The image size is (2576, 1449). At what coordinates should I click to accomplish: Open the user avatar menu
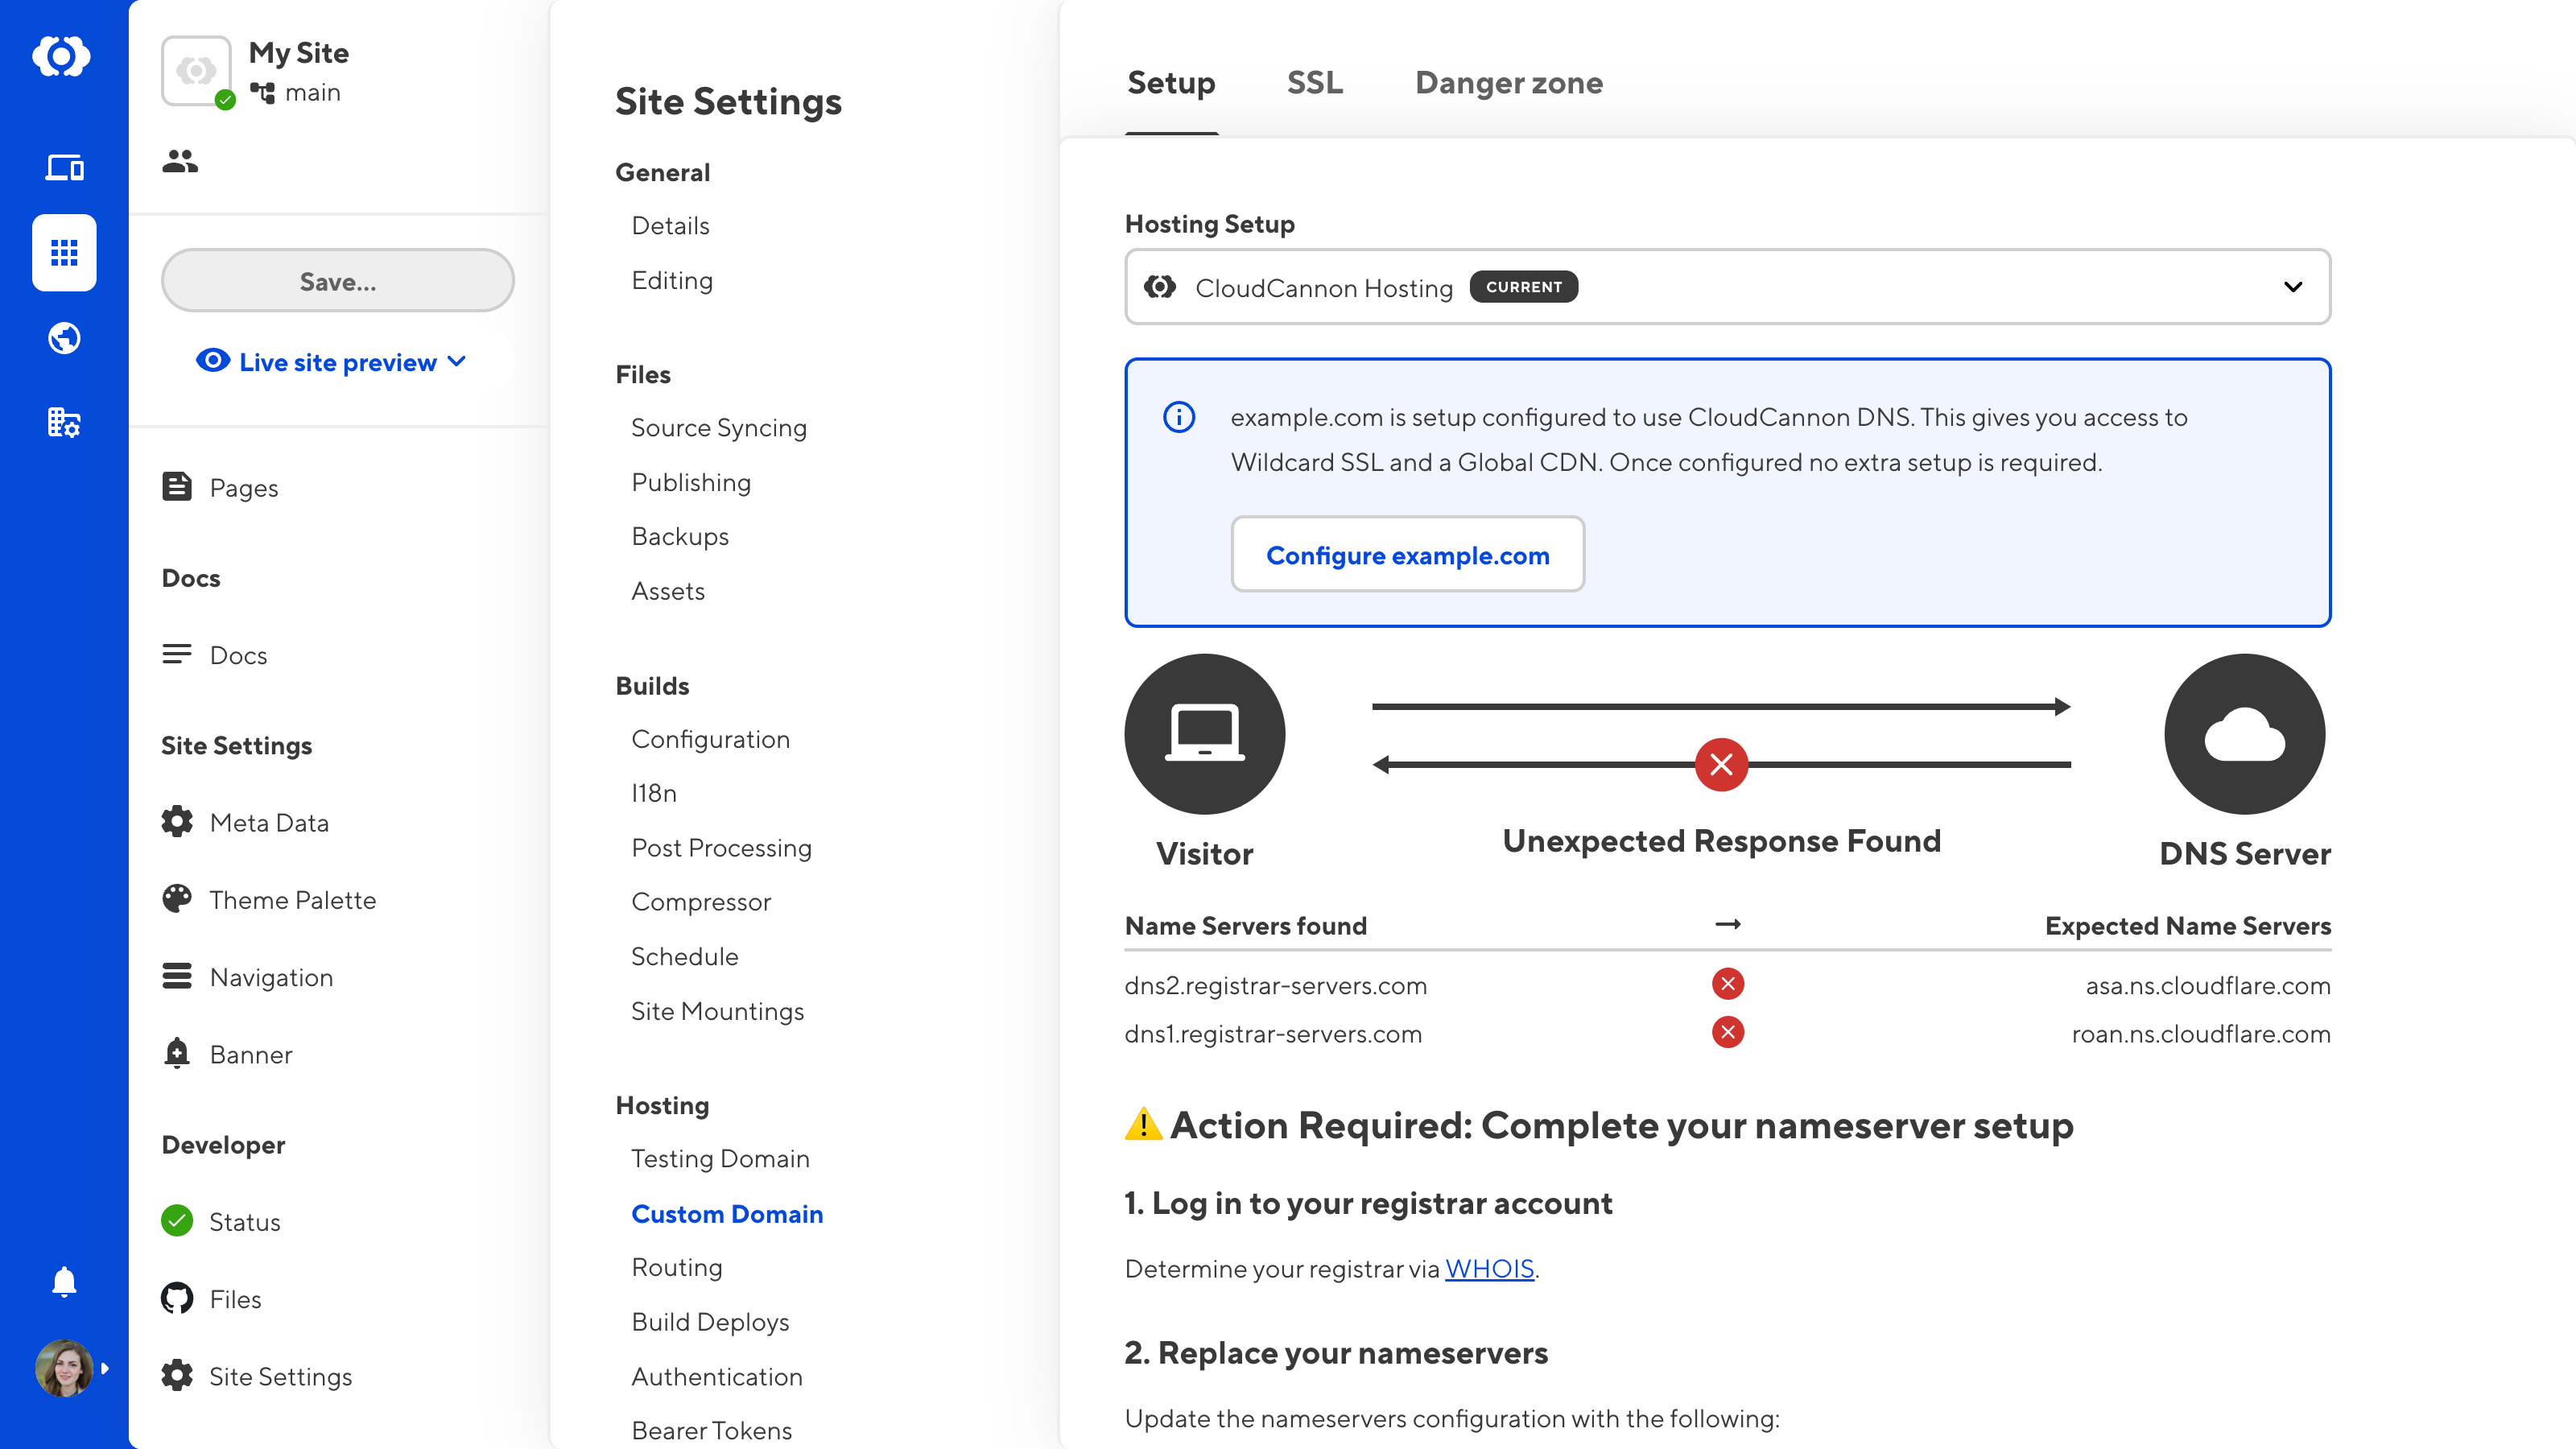click(64, 1368)
